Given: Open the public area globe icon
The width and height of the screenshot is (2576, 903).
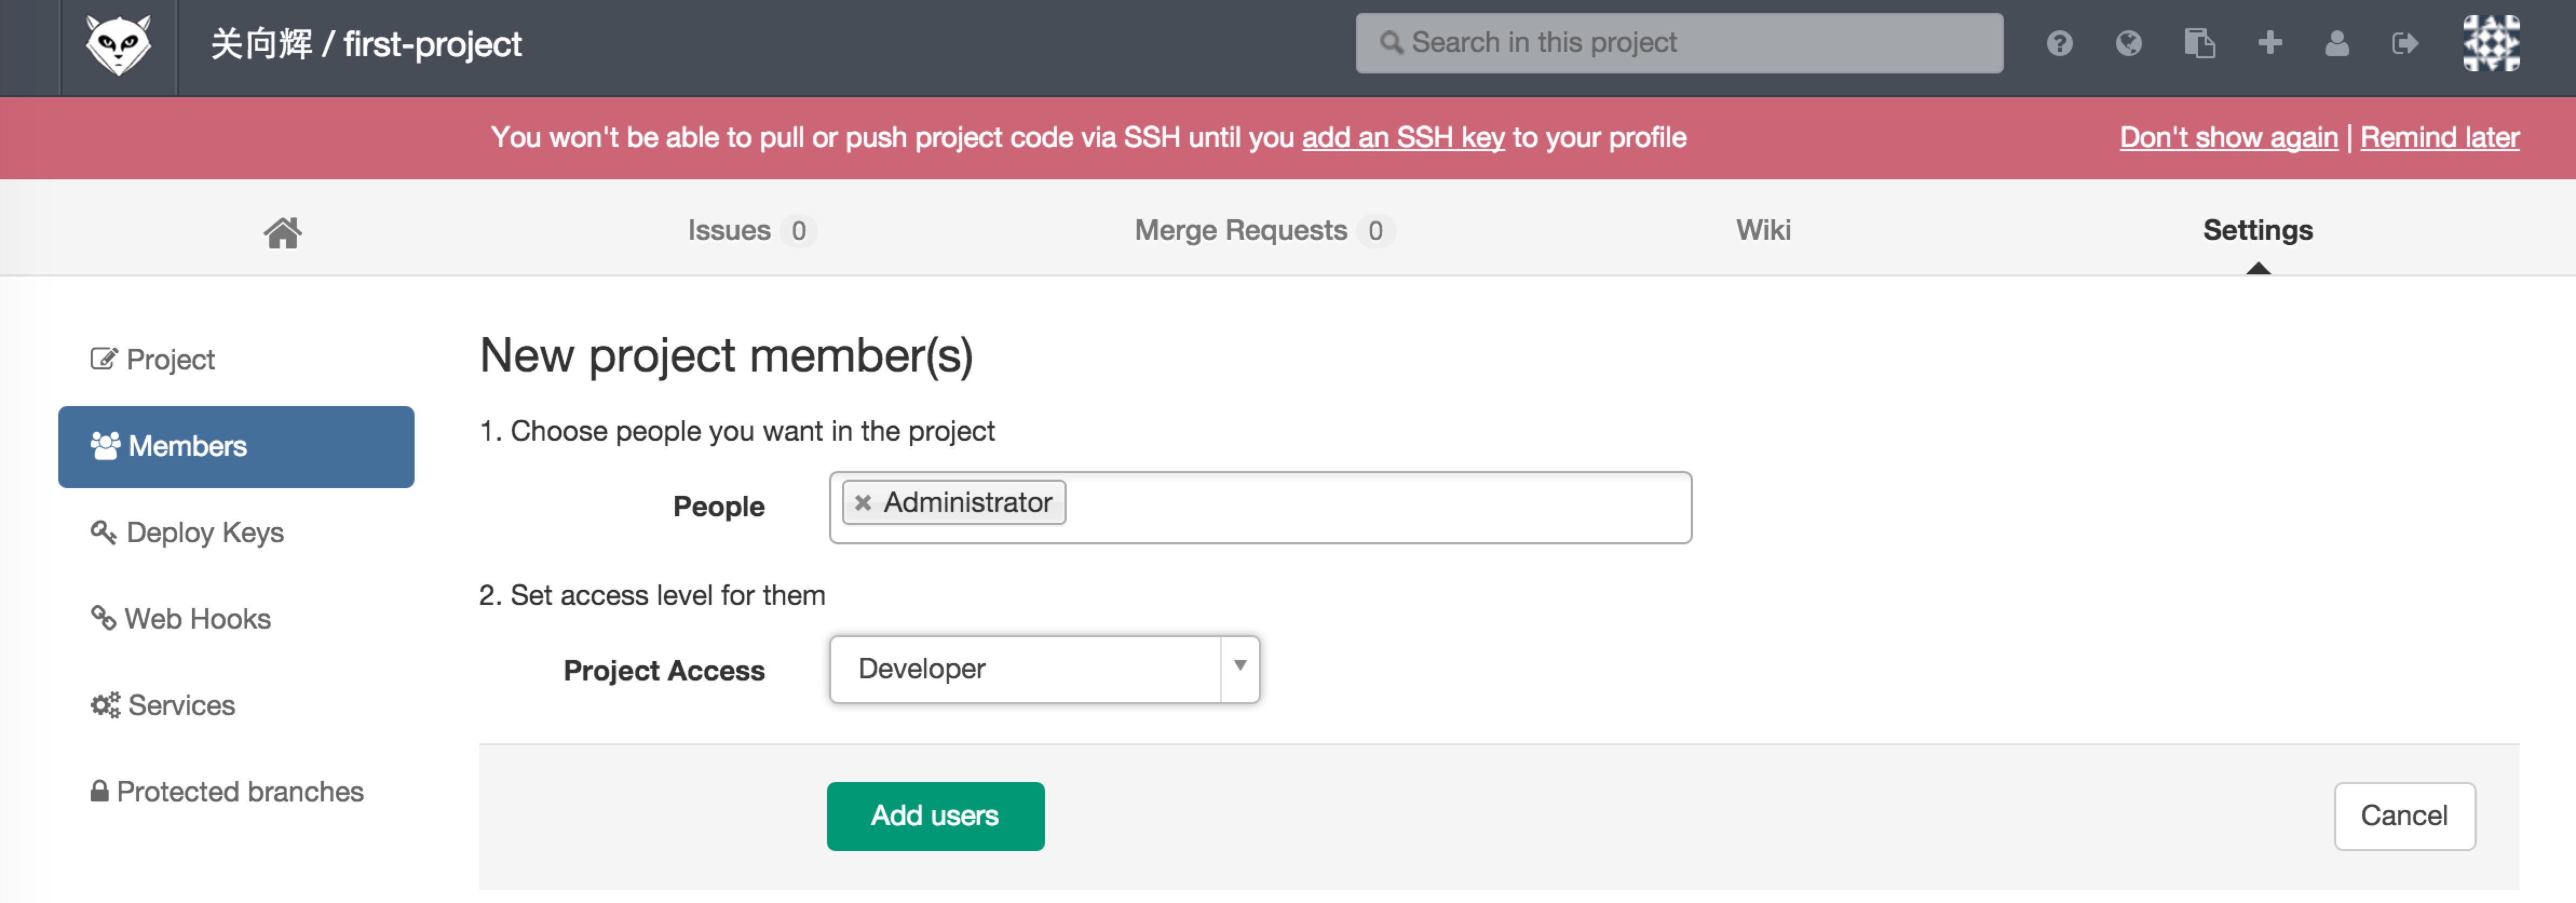Looking at the screenshot, I should 2128,44.
